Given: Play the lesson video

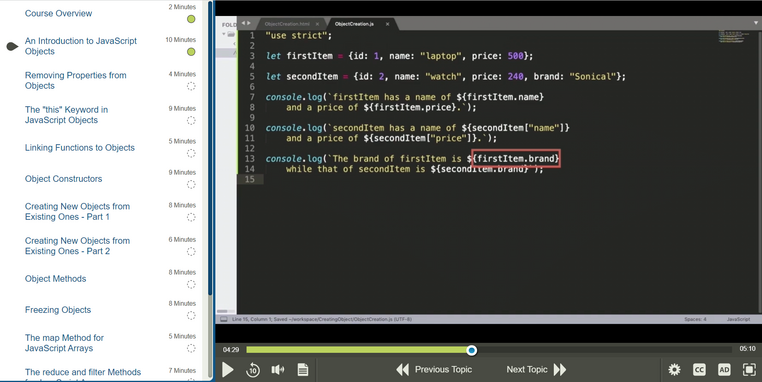Looking at the screenshot, I should click(x=227, y=370).
